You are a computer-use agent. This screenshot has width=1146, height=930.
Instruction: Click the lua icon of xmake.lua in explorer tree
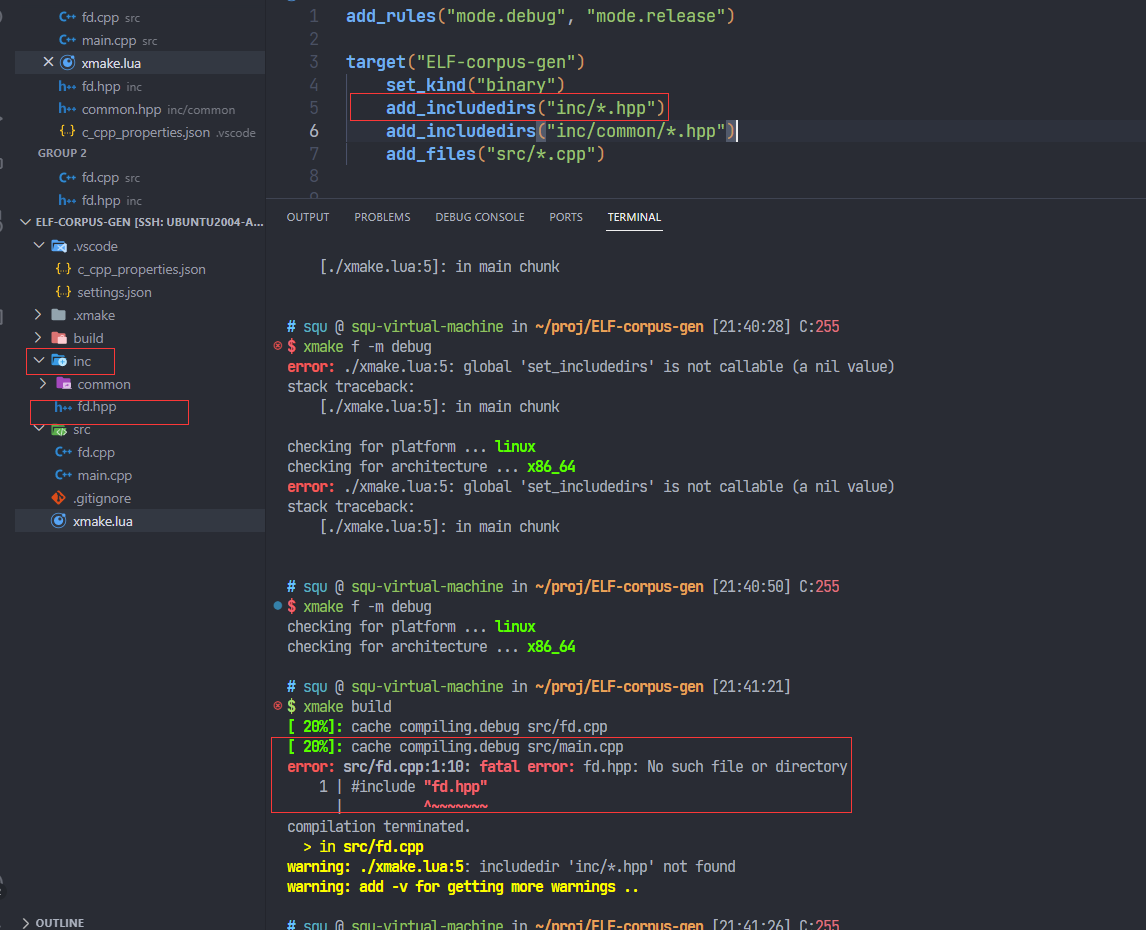click(x=58, y=521)
